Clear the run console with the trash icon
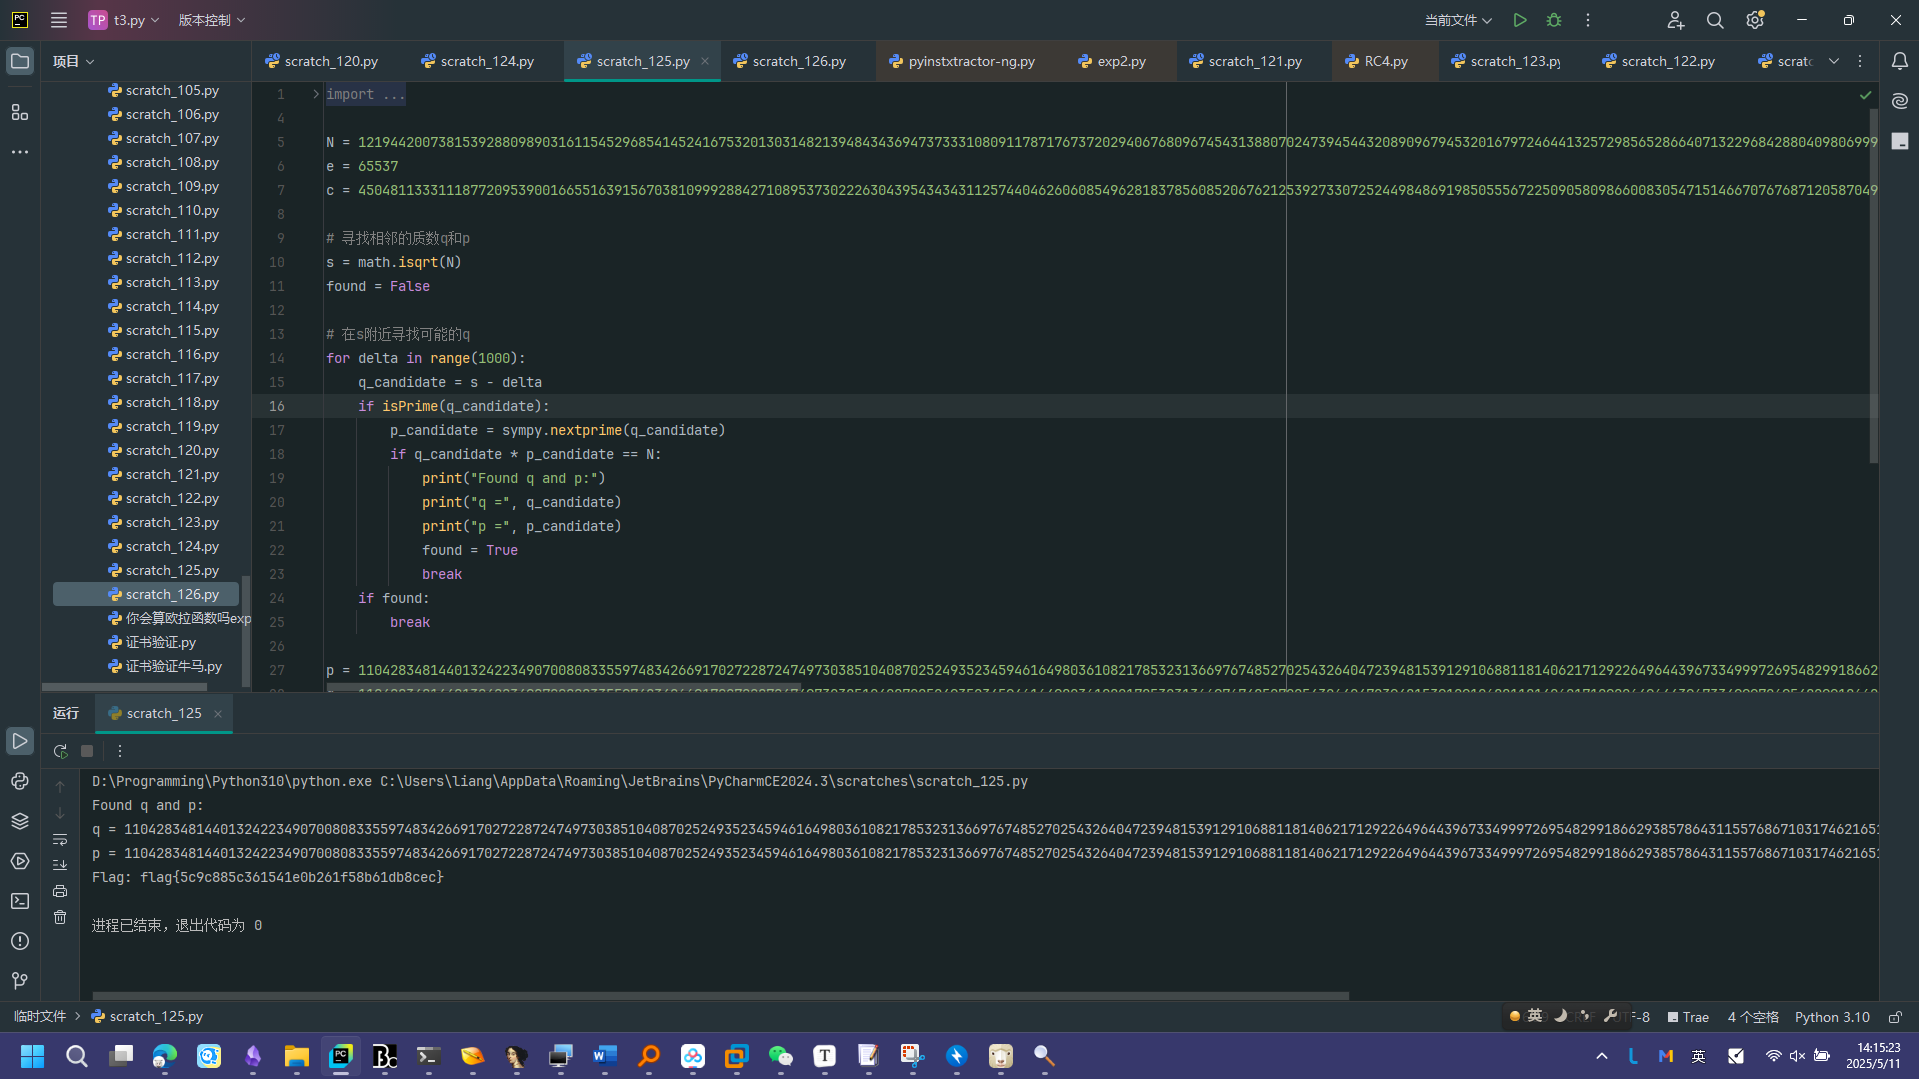This screenshot has width=1919, height=1079. 60,917
